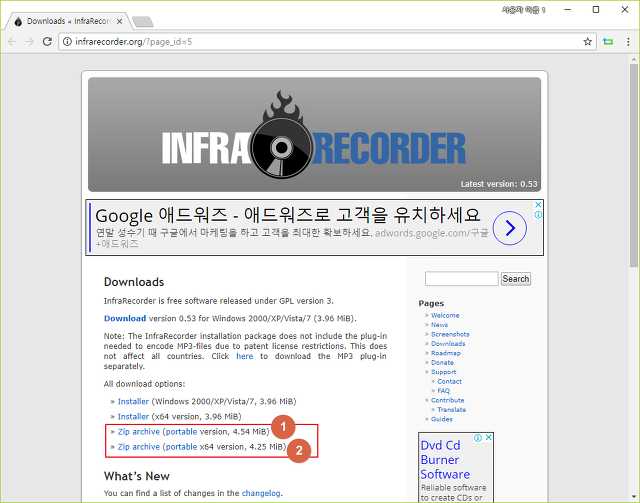Maximize the Chrome window
The image size is (640, 503).
click(x=596, y=9)
